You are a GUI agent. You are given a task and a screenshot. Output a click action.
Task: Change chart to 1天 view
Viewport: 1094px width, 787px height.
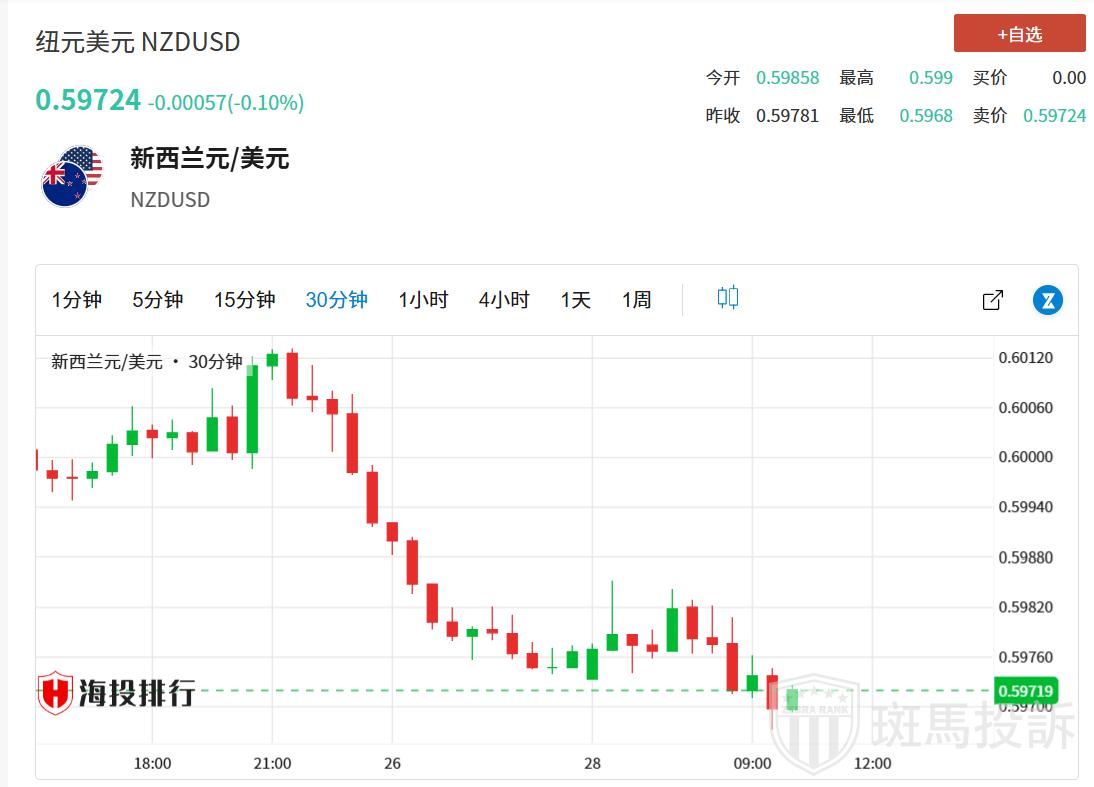pyautogui.click(x=576, y=300)
